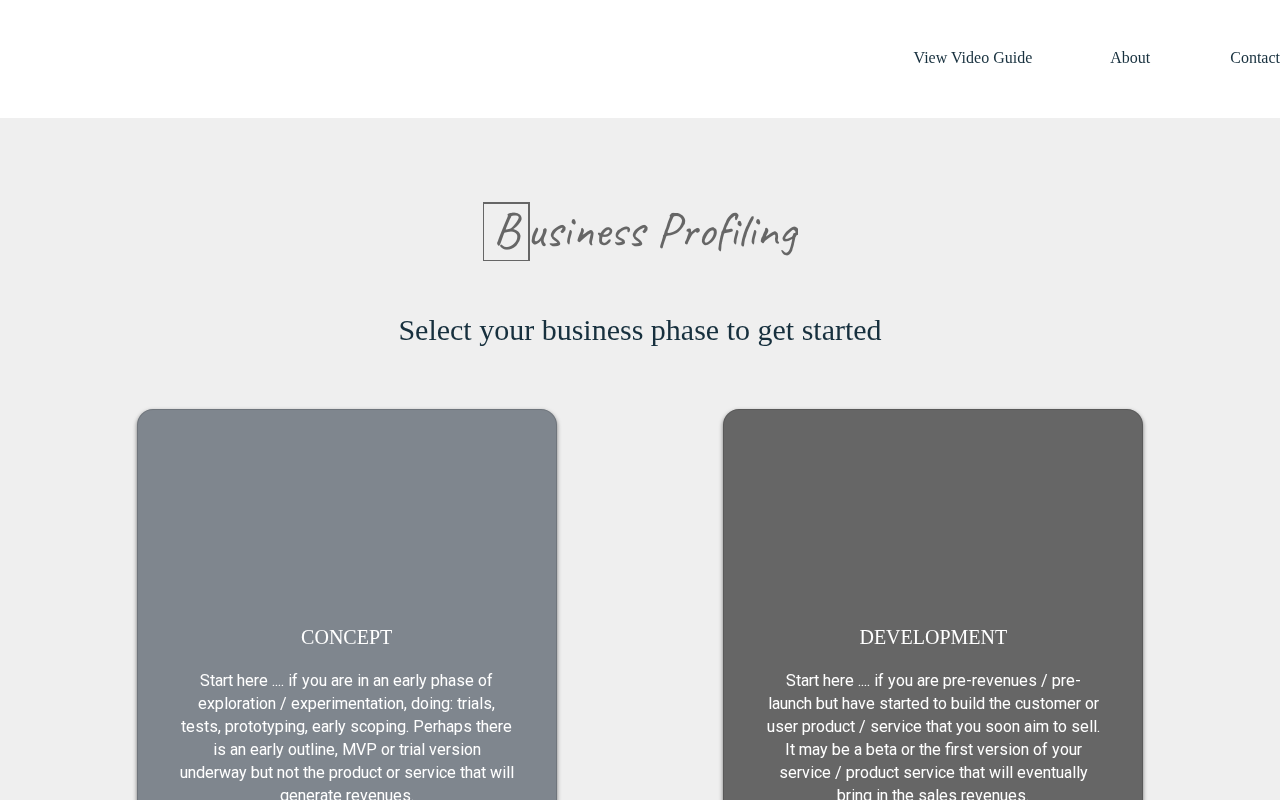Click the word "usiness" in the logo

coord(588,233)
